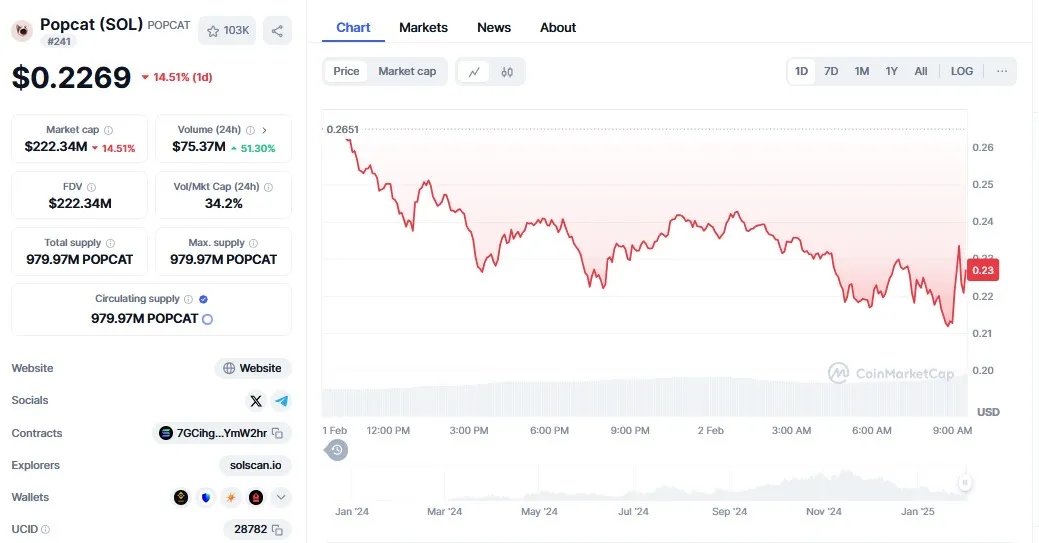The height and width of the screenshot is (543, 1039).
Task: Open the Telegram social link icon
Action: (x=282, y=400)
